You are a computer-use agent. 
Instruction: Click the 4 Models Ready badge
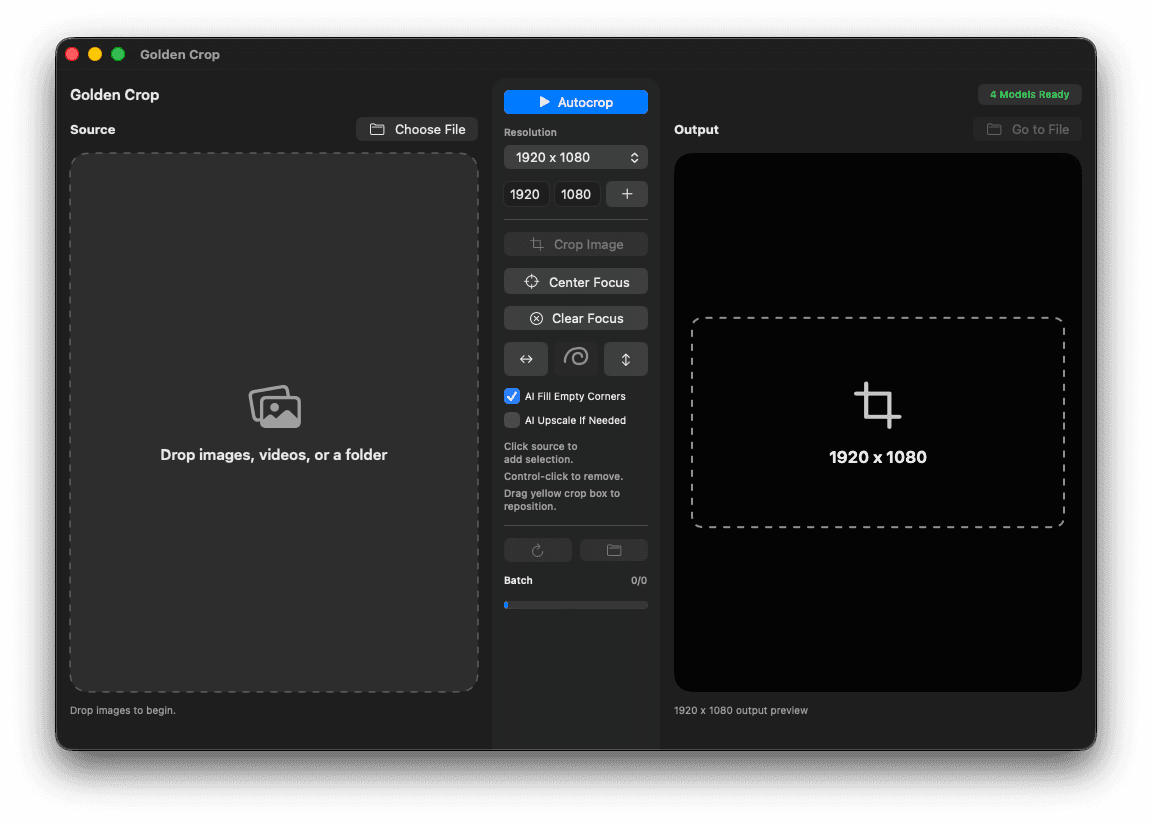coord(1029,95)
